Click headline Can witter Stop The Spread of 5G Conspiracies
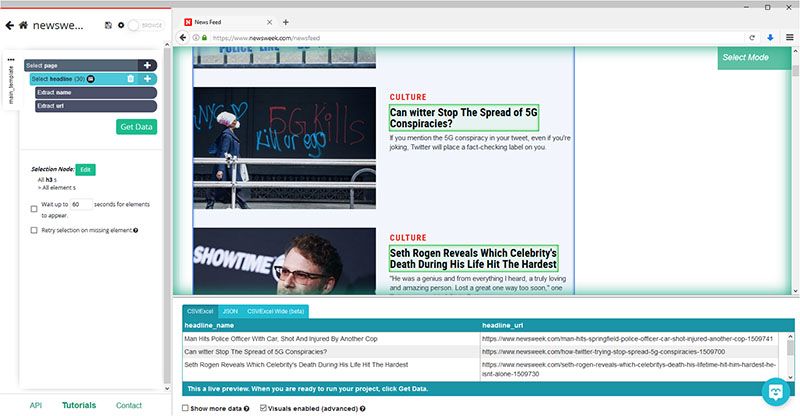This screenshot has width=800, height=416. coord(463,118)
